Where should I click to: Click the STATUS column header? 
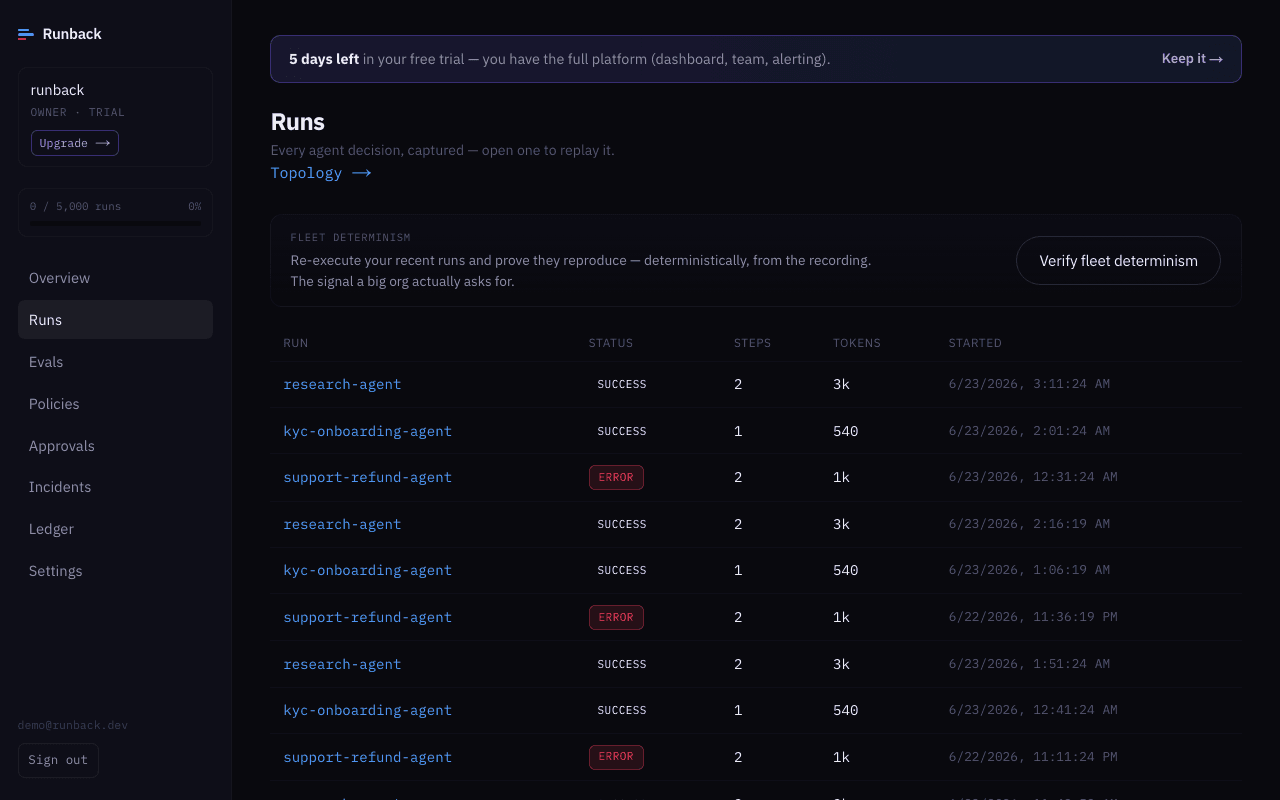click(x=611, y=343)
